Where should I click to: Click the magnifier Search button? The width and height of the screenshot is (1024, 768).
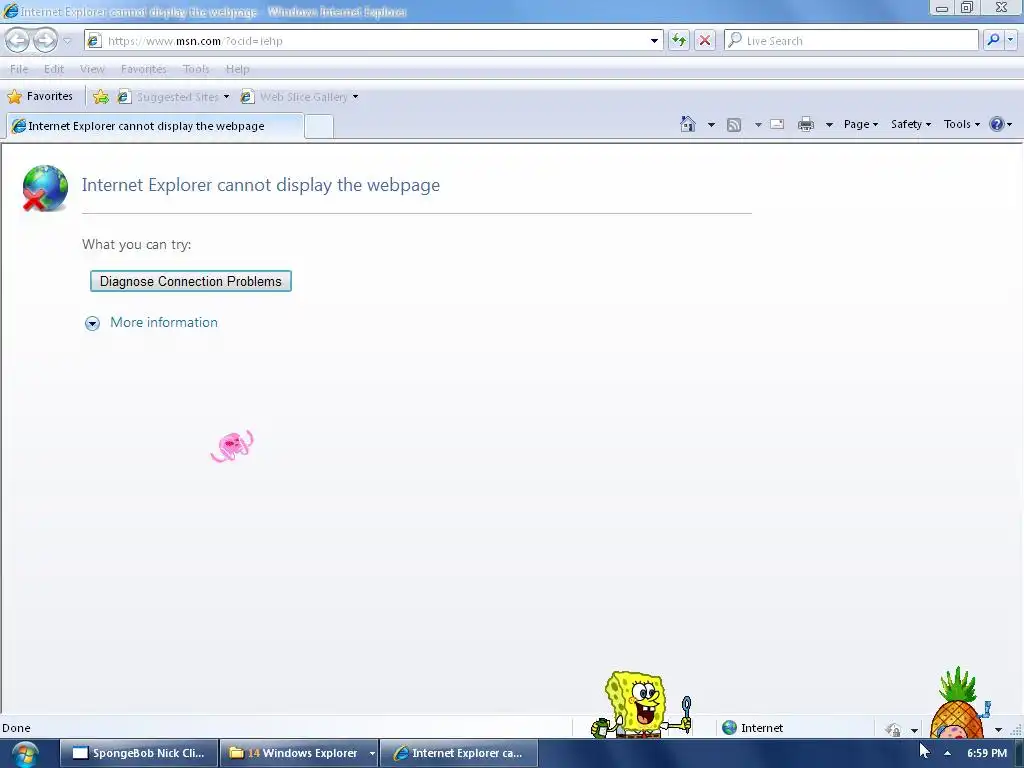click(x=993, y=40)
